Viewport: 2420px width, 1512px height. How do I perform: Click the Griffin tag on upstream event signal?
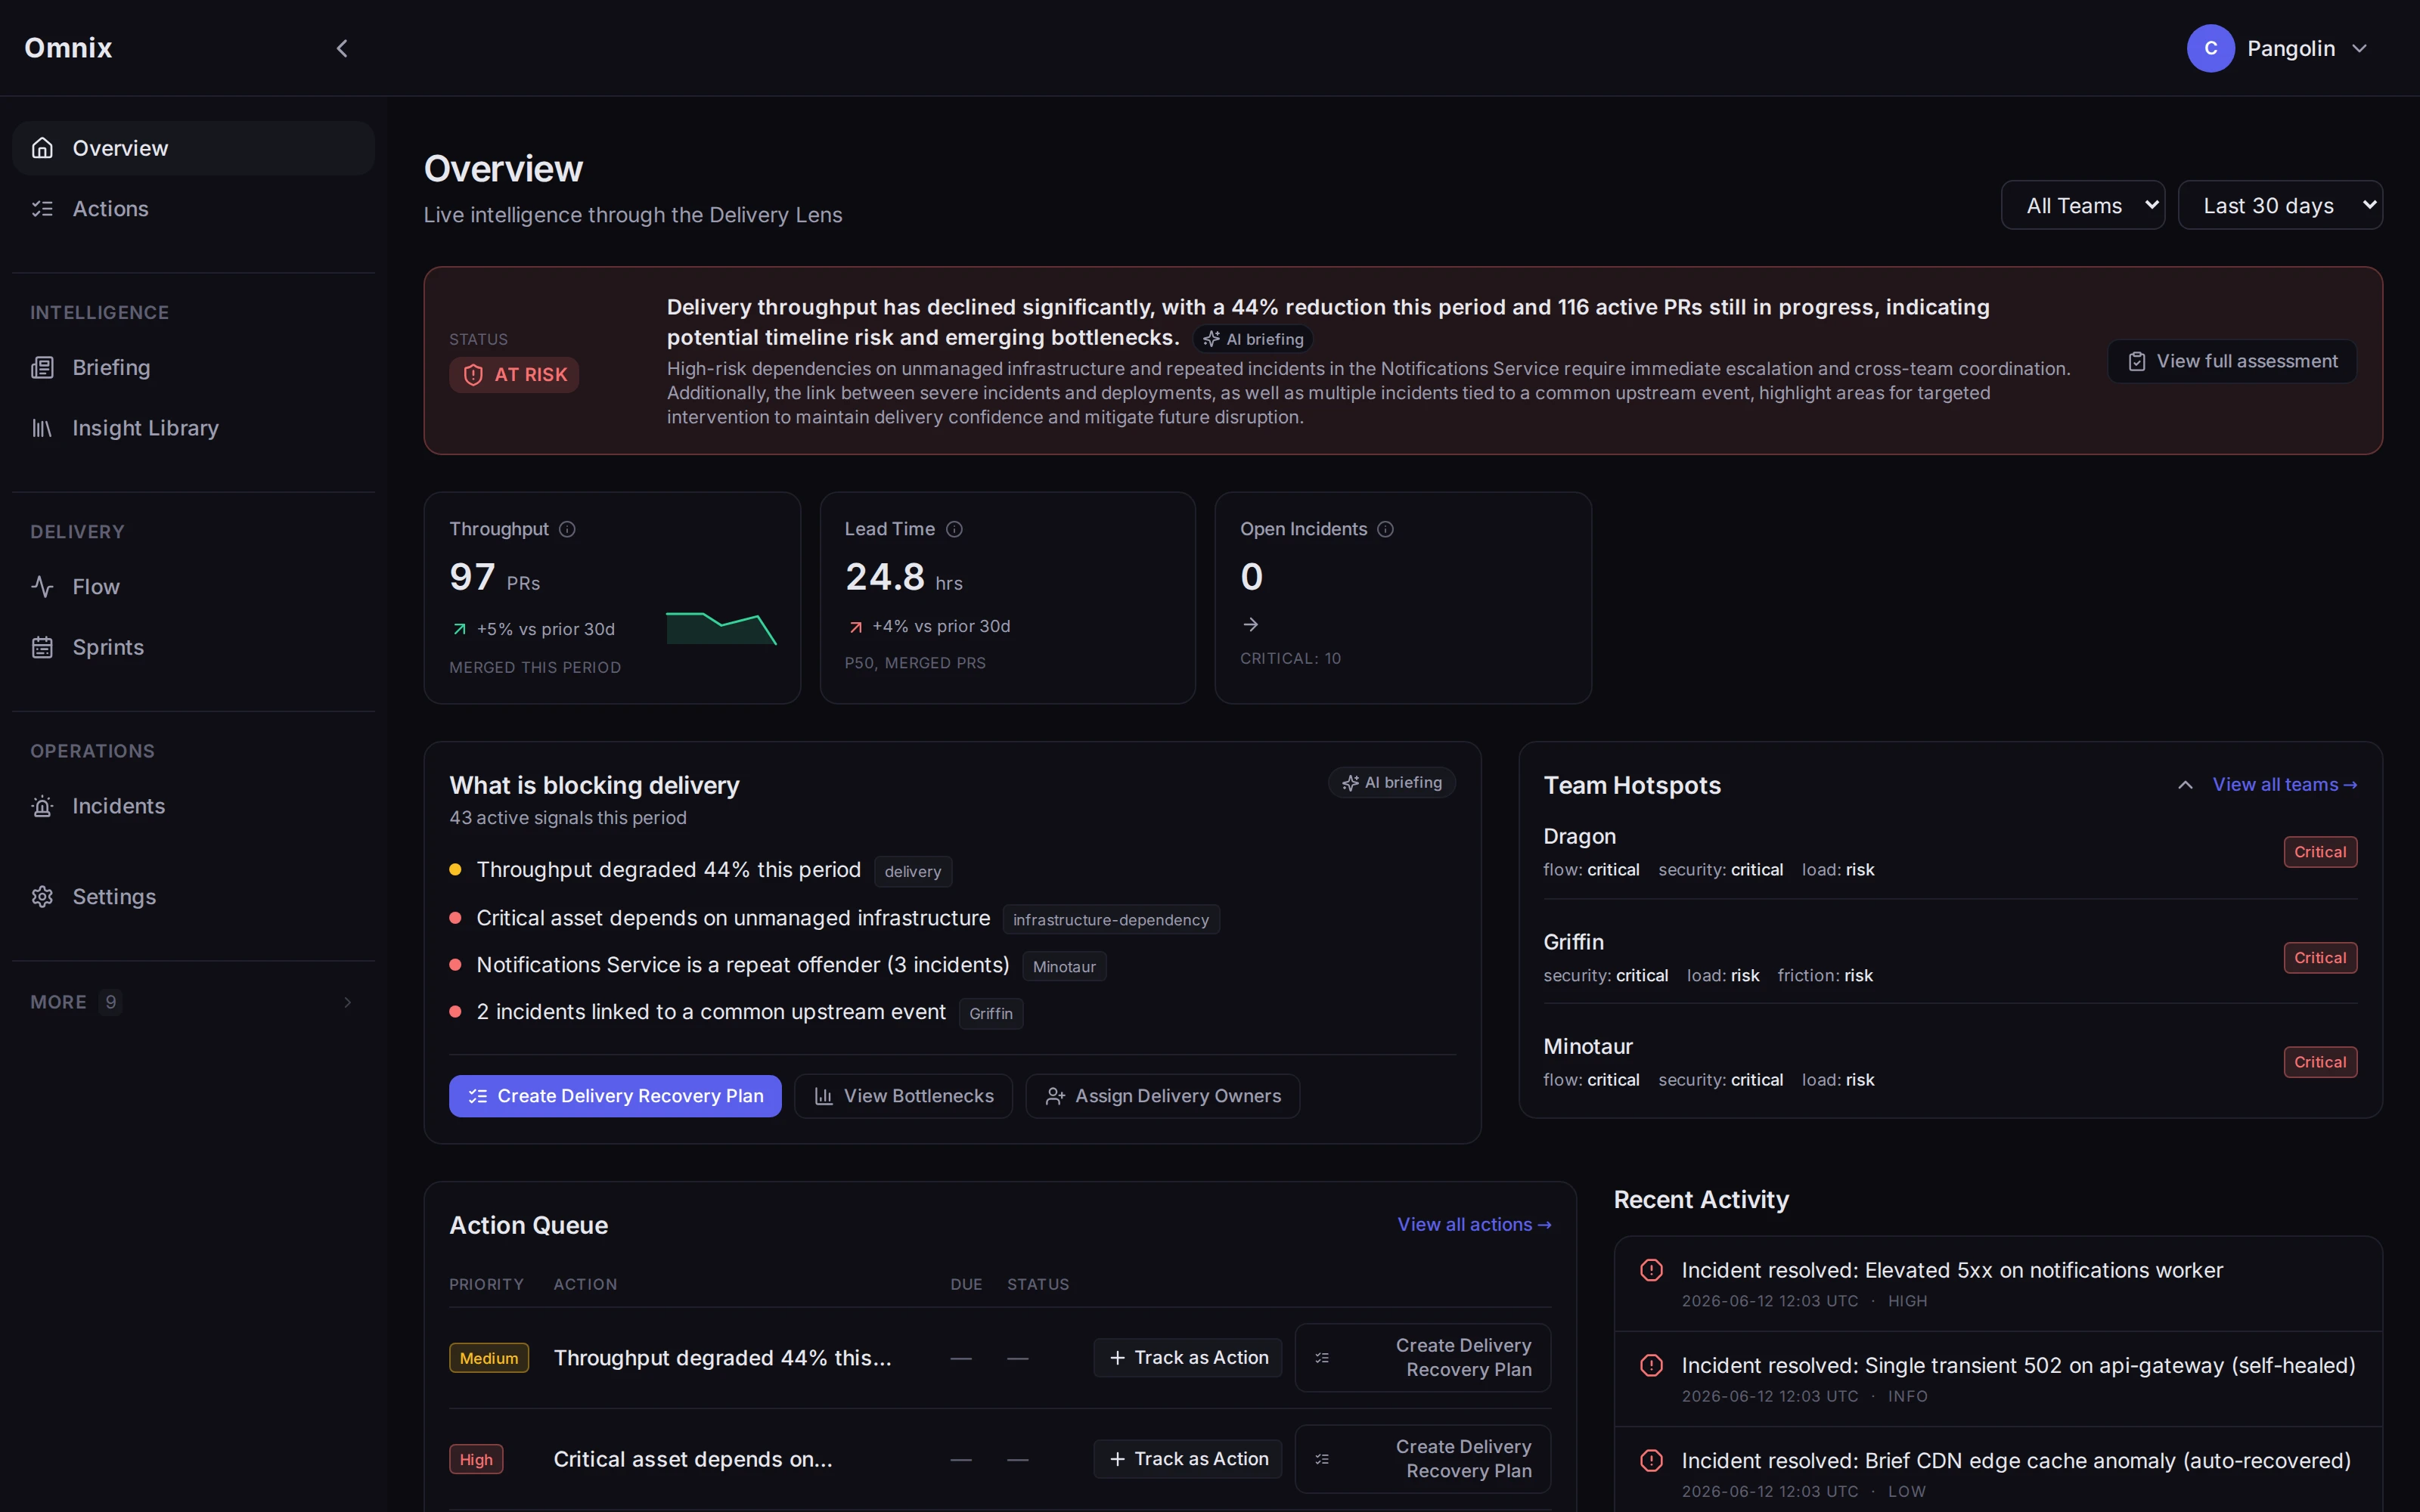click(x=990, y=1014)
